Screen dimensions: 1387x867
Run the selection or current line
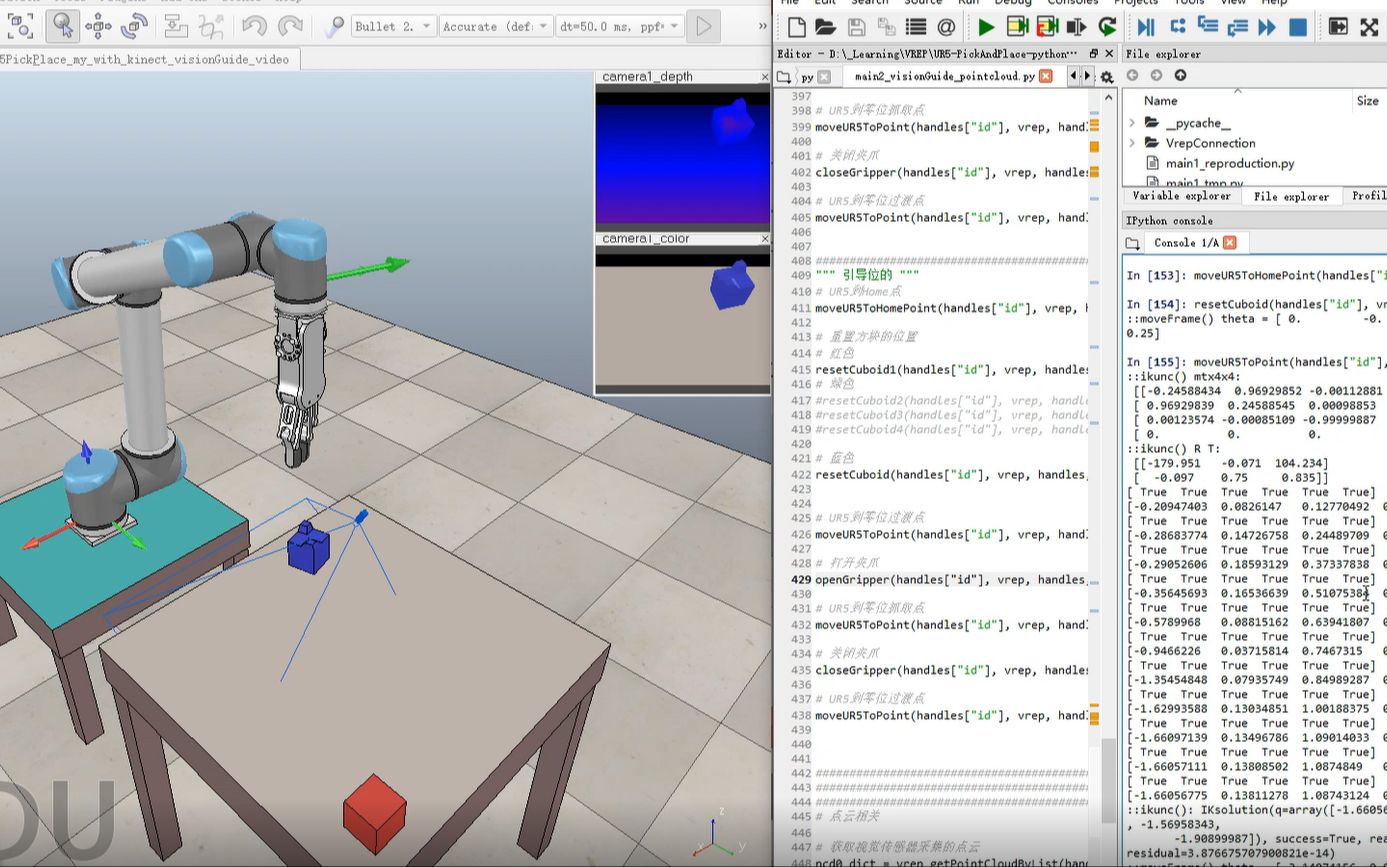pyautogui.click(x=1077, y=27)
